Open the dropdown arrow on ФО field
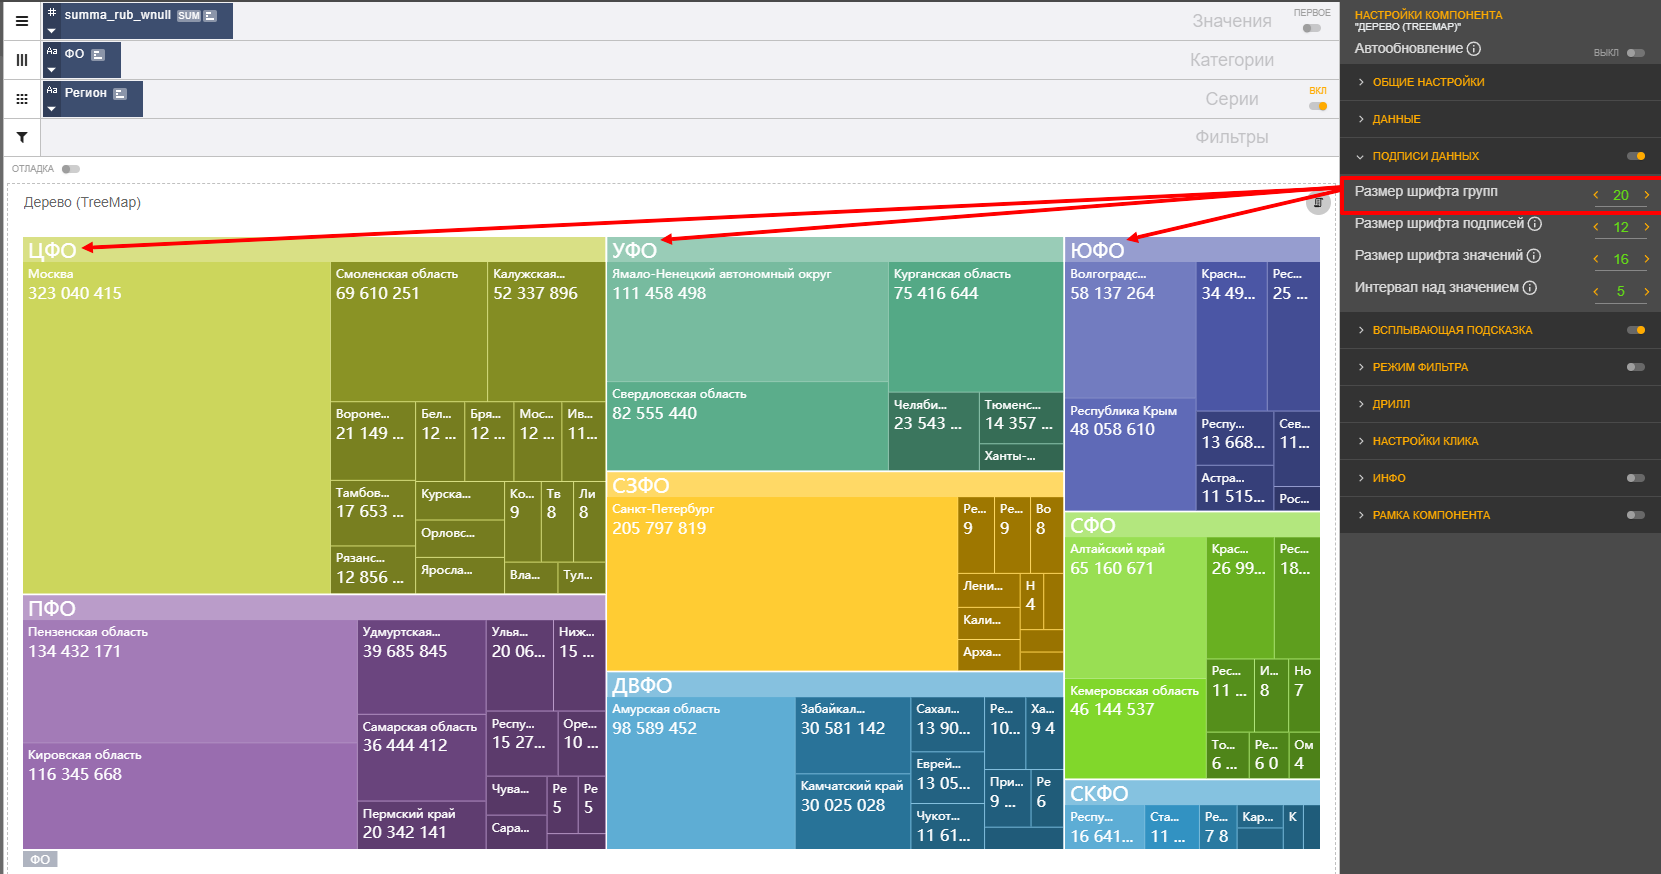 coord(52,70)
